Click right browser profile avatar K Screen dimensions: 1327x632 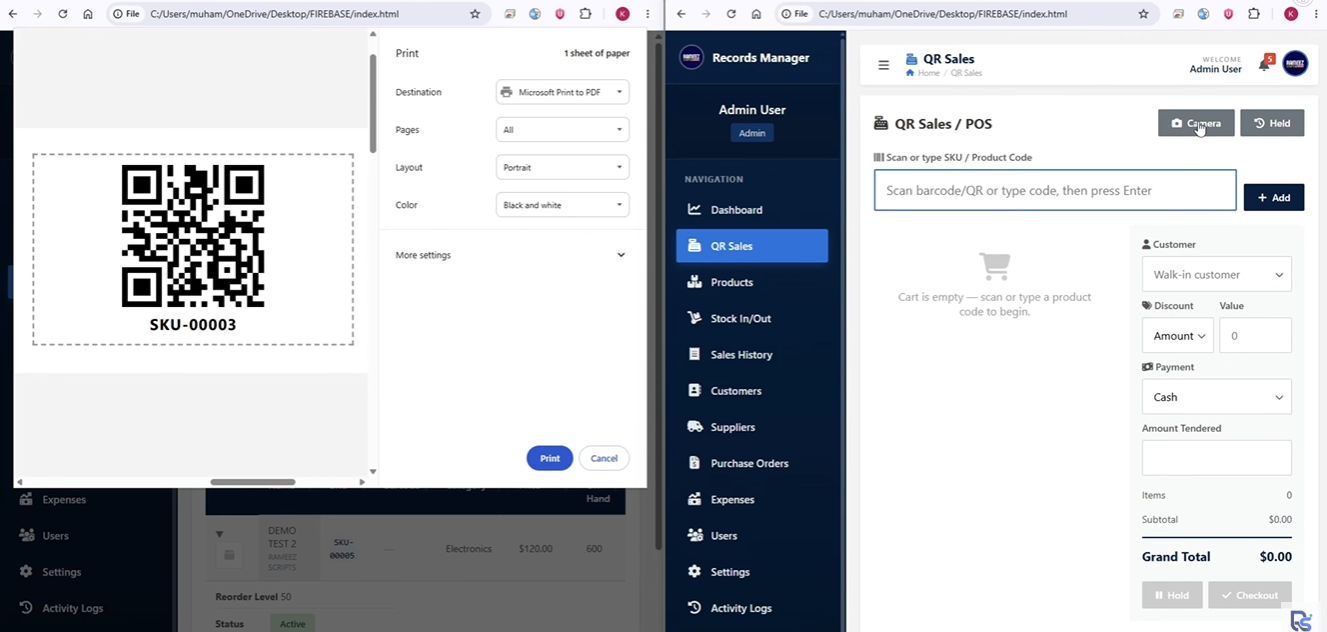point(1291,14)
